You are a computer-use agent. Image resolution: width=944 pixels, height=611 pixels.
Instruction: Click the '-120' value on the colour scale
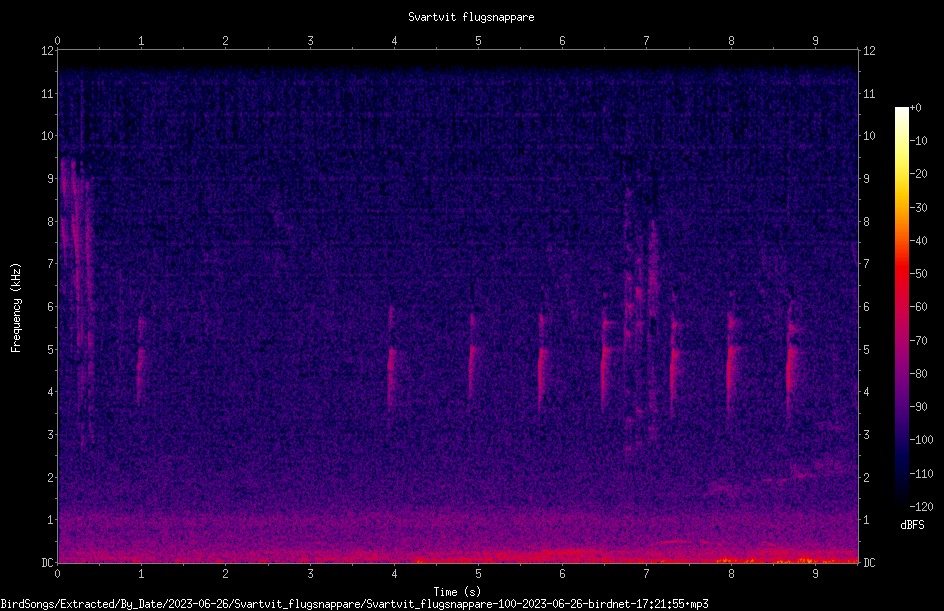tap(921, 507)
